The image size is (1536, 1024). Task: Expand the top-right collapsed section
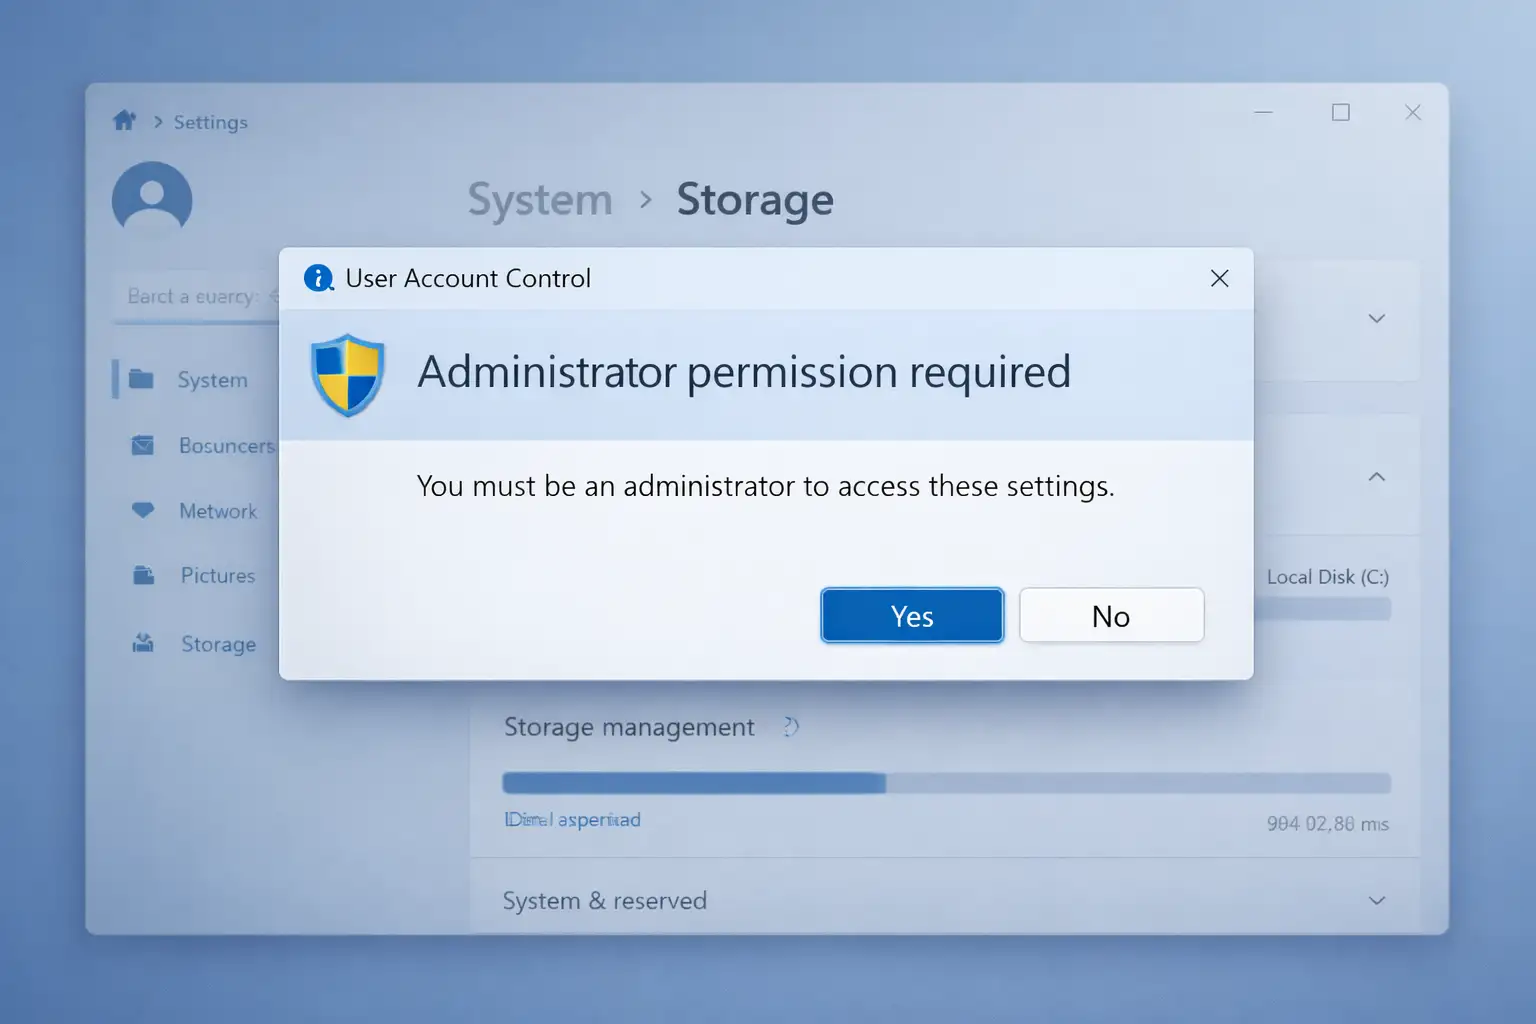1377,318
